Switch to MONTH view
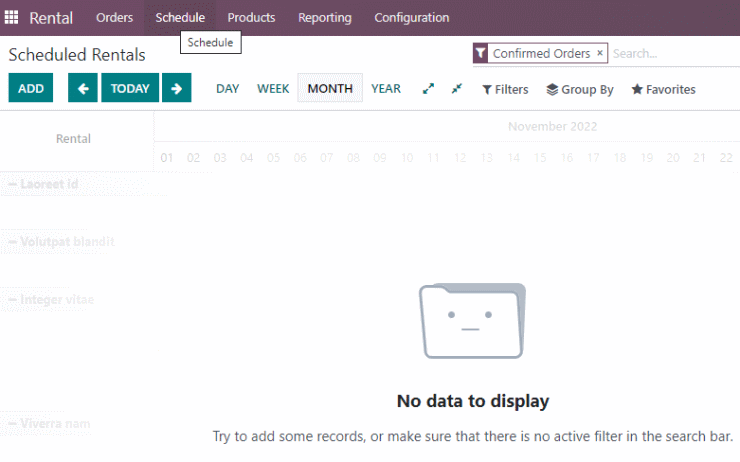The height and width of the screenshot is (462, 740). tap(330, 88)
